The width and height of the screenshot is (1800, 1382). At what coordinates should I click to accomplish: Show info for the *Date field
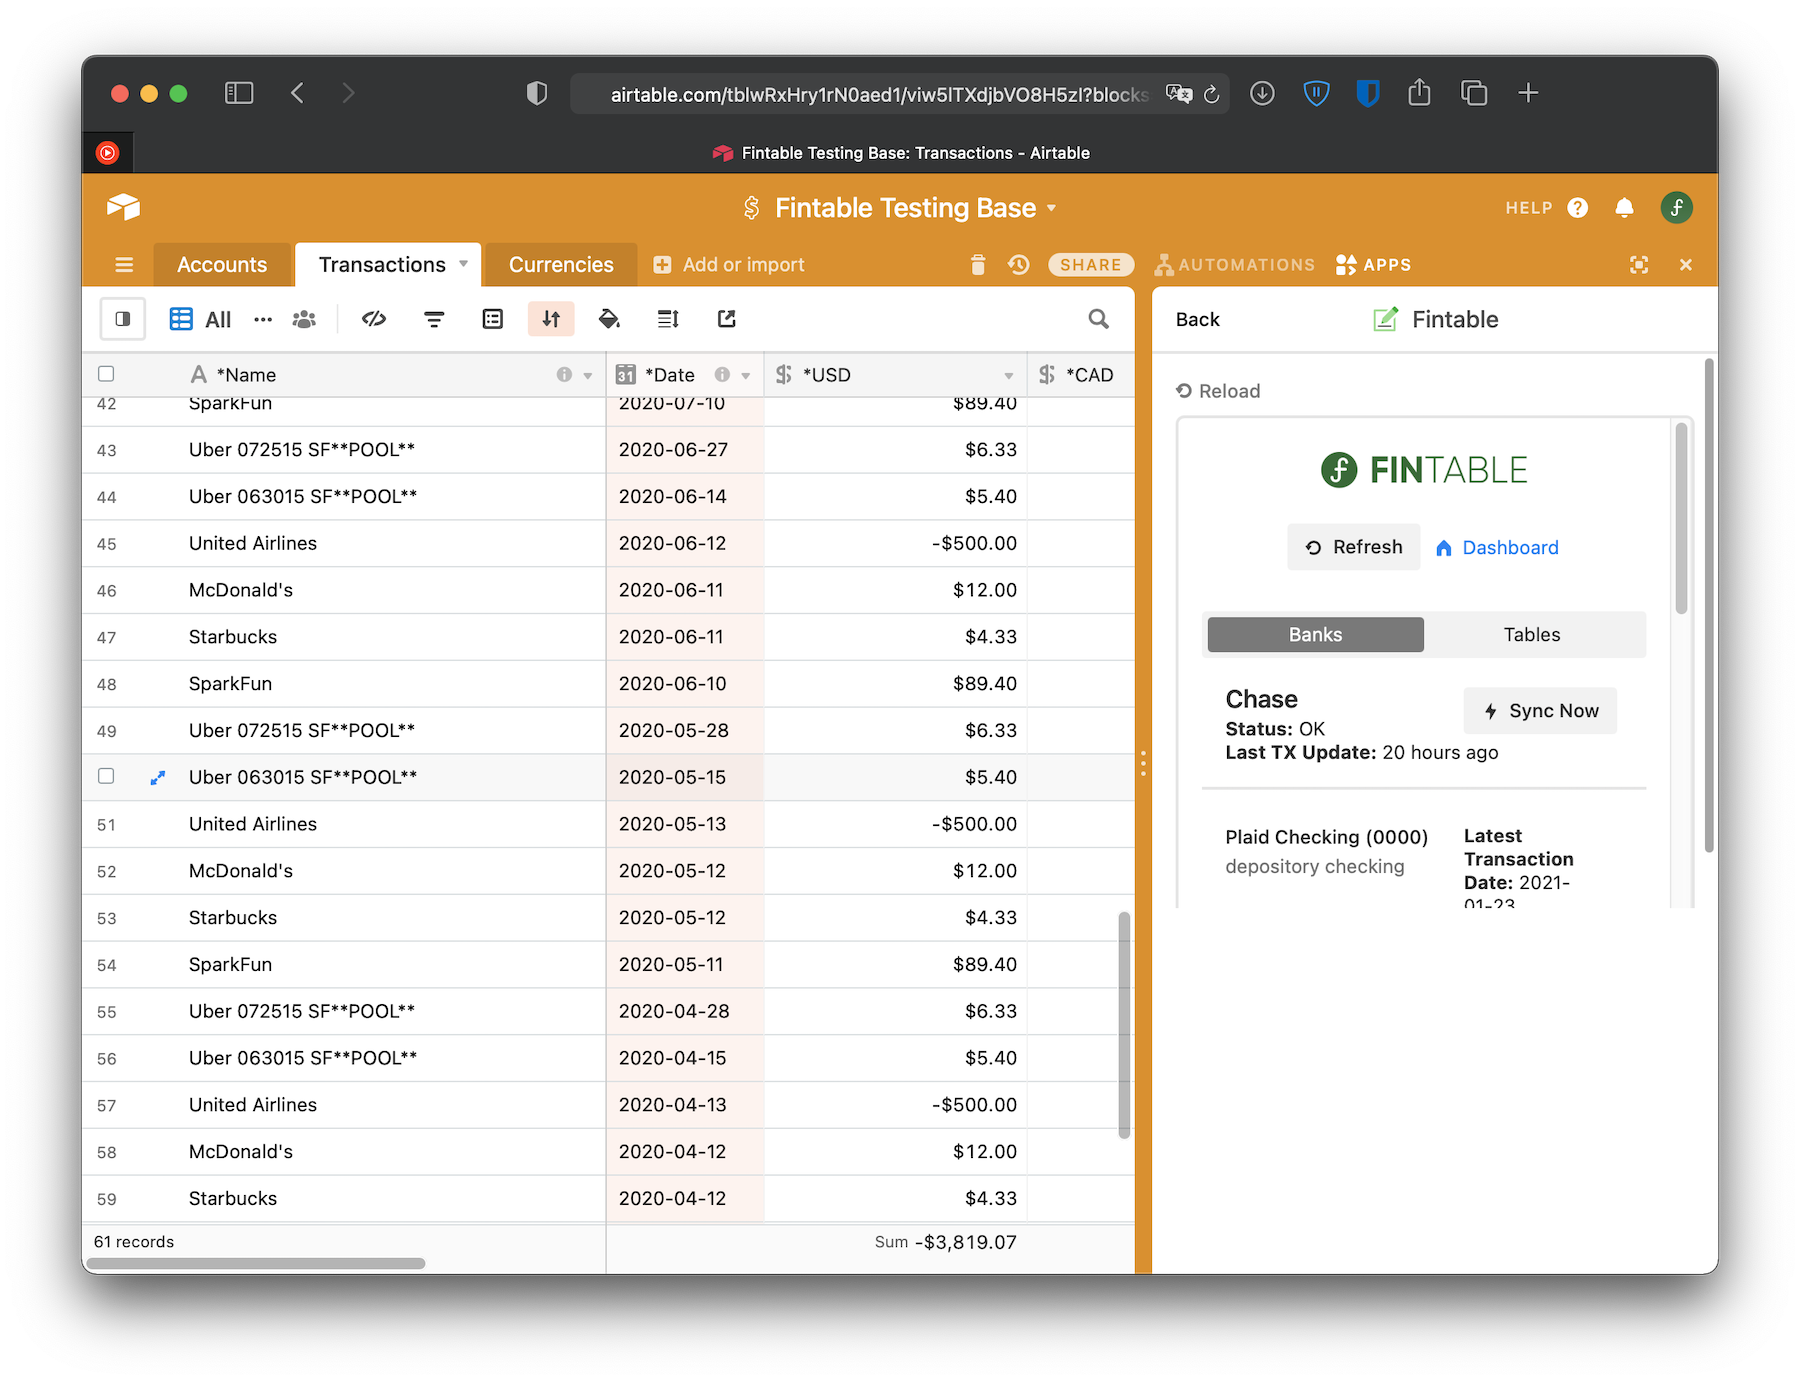(x=722, y=375)
